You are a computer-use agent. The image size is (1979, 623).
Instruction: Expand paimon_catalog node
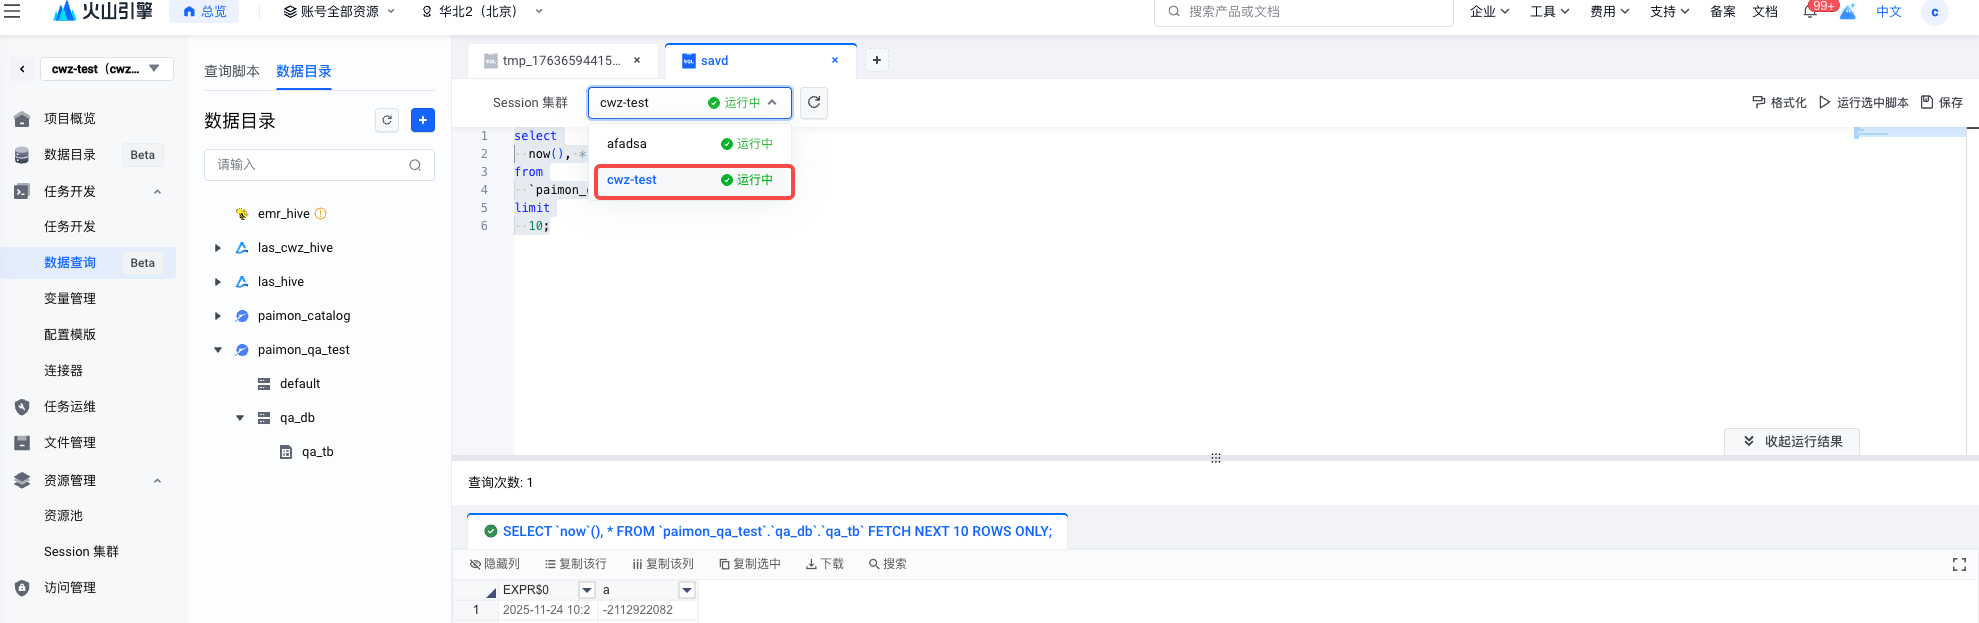[x=218, y=316]
